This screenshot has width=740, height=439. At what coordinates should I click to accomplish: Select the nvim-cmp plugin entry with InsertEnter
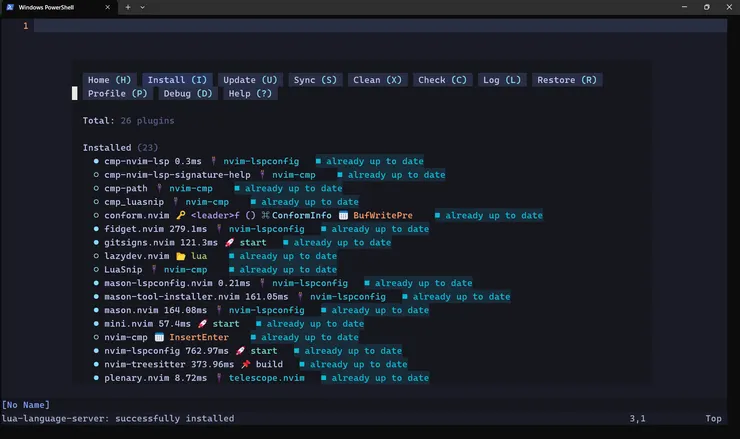(x=126, y=337)
